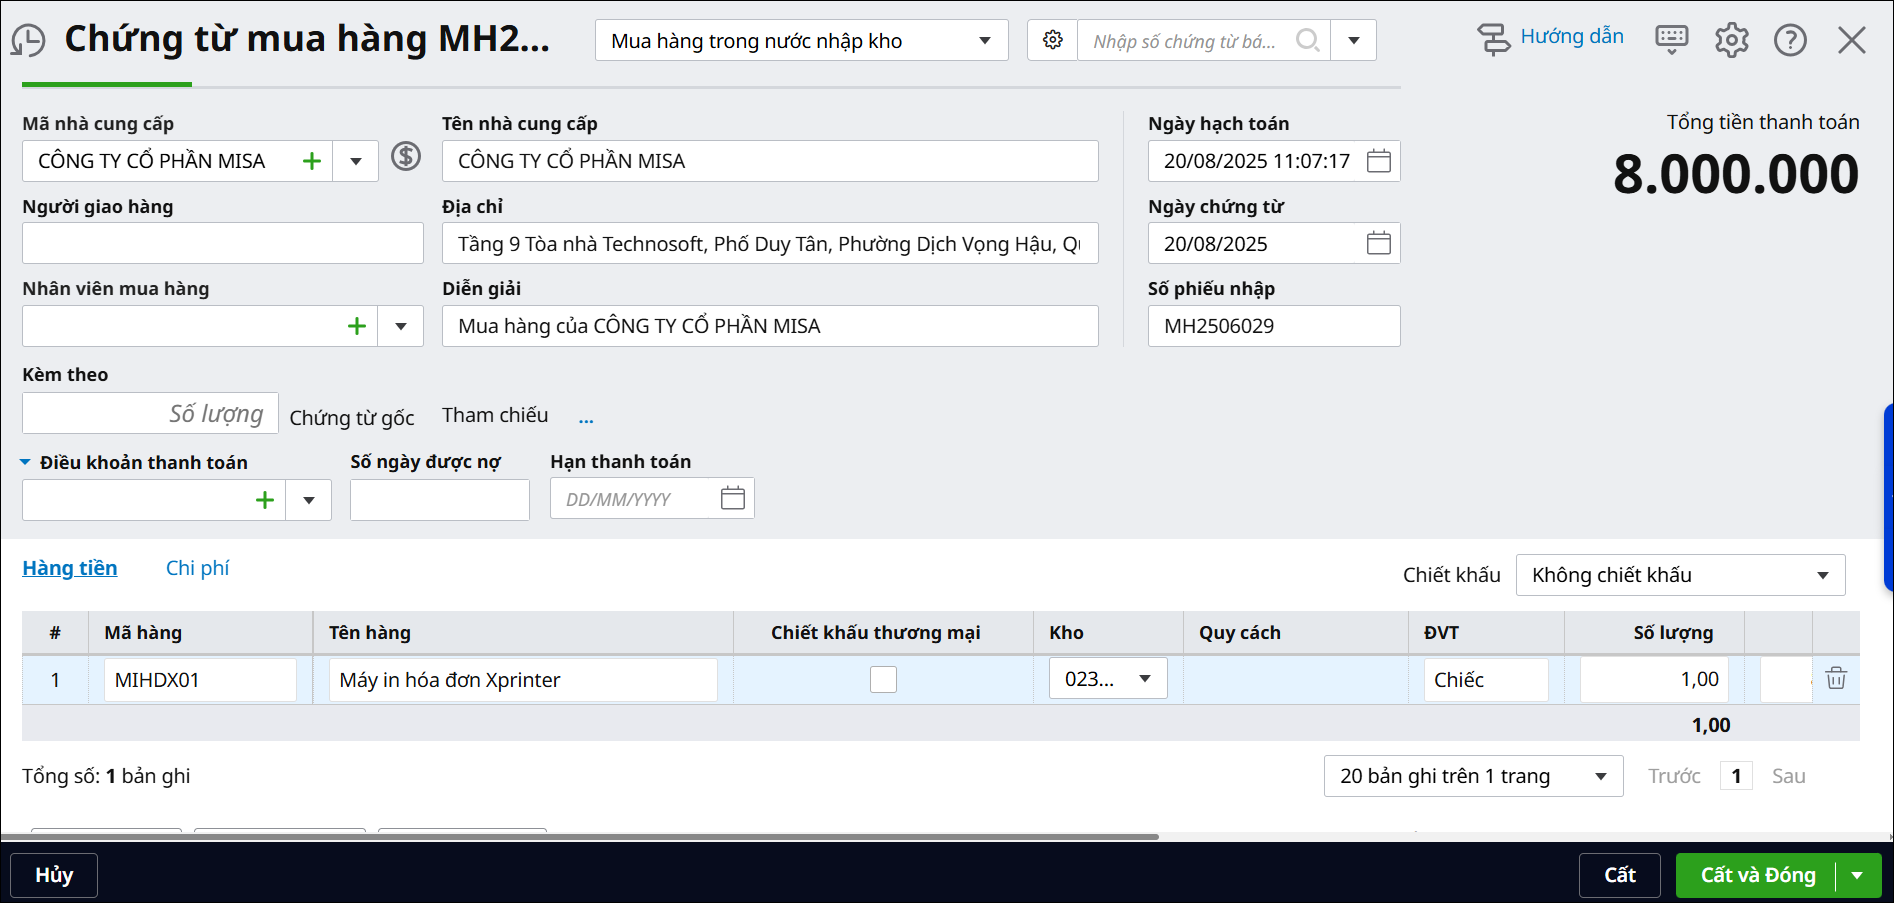
Task: Click the Tham chiếu ellipsis button
Action: [586, 418]
